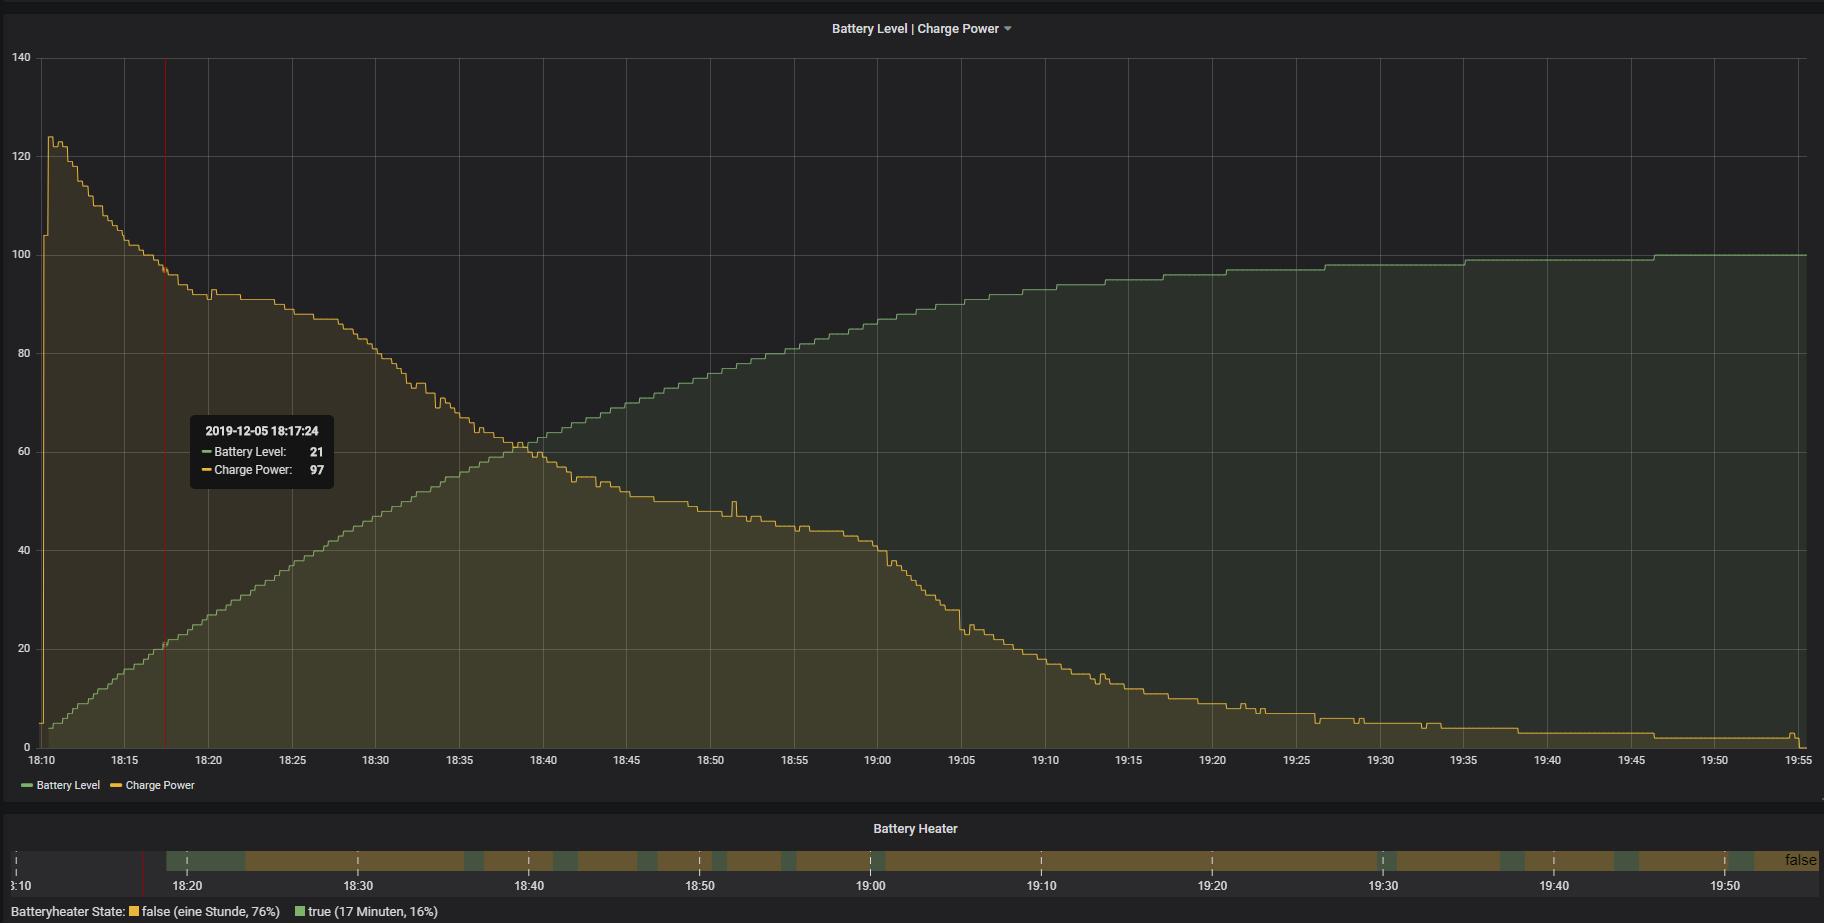Click the y-axis label 140
Screen dimensions: 1824x923
[x=21, y=58]
